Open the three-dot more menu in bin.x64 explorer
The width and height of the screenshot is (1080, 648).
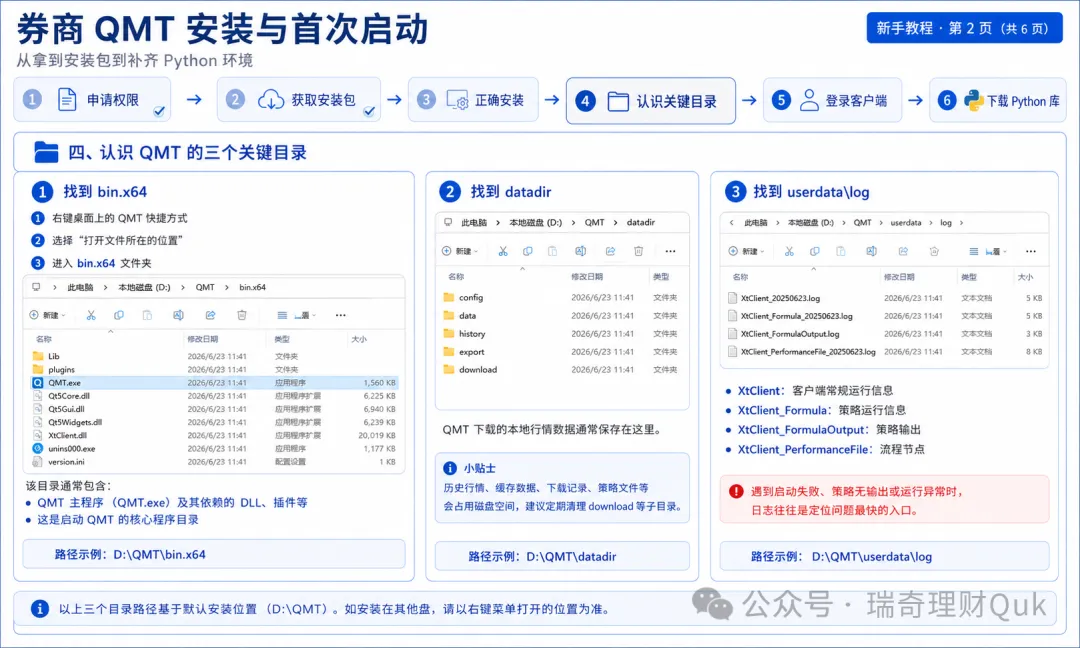pos(340,315)
